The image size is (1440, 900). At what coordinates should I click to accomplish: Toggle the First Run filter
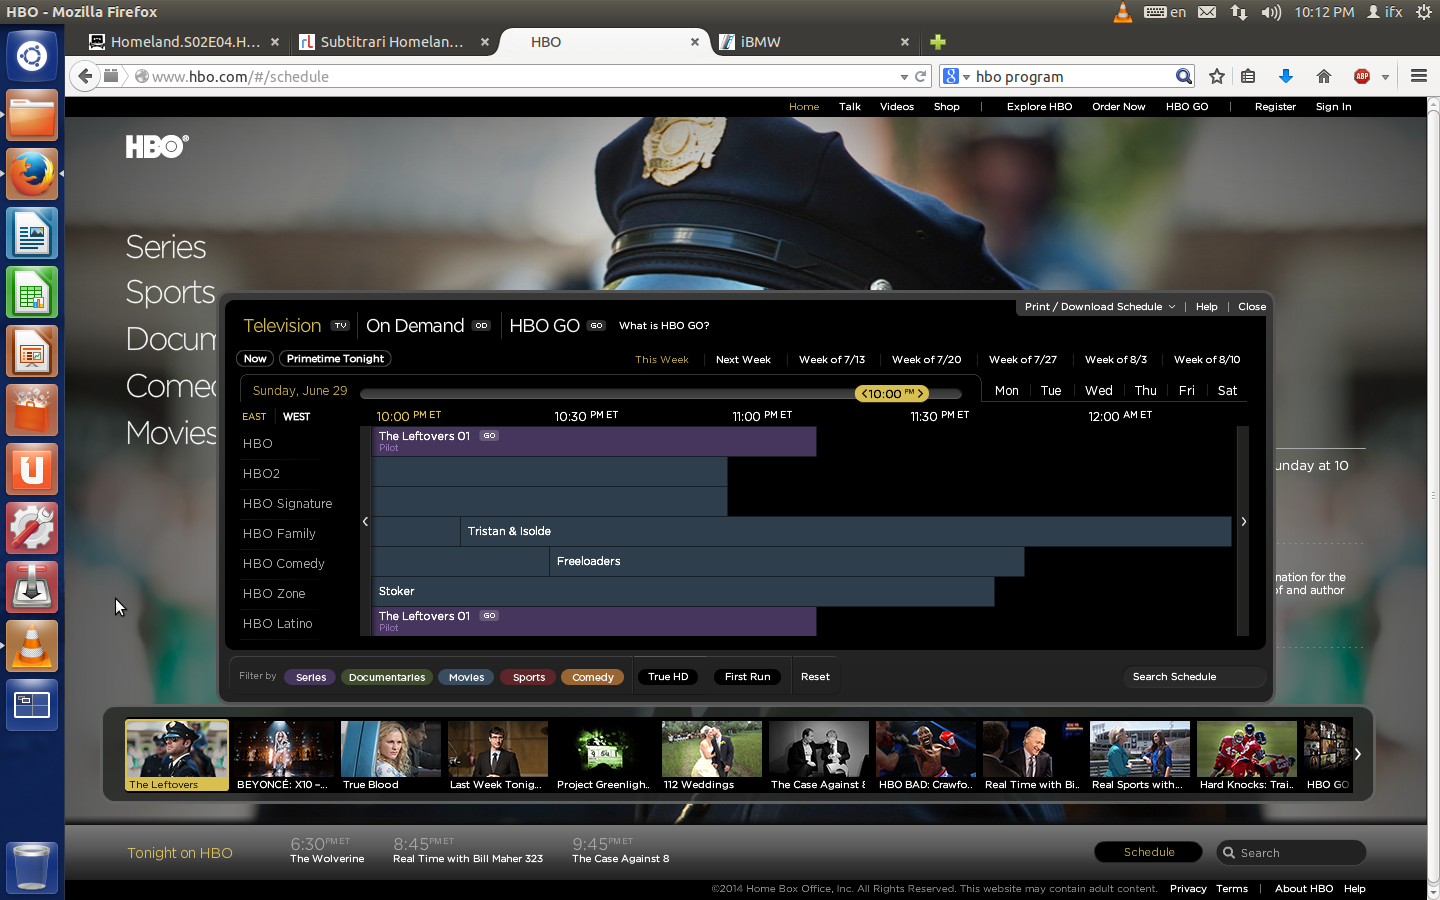coord(748,677)
